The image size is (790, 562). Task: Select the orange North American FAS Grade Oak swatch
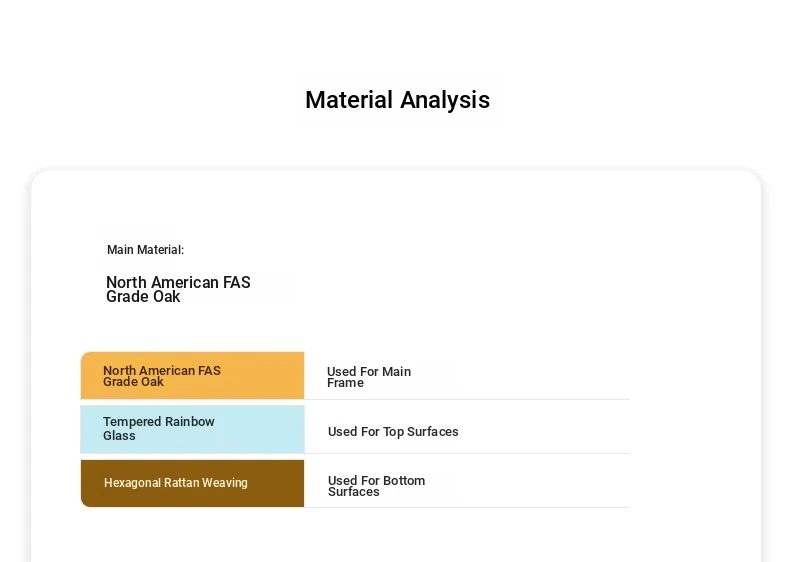[x=192, y=376]
